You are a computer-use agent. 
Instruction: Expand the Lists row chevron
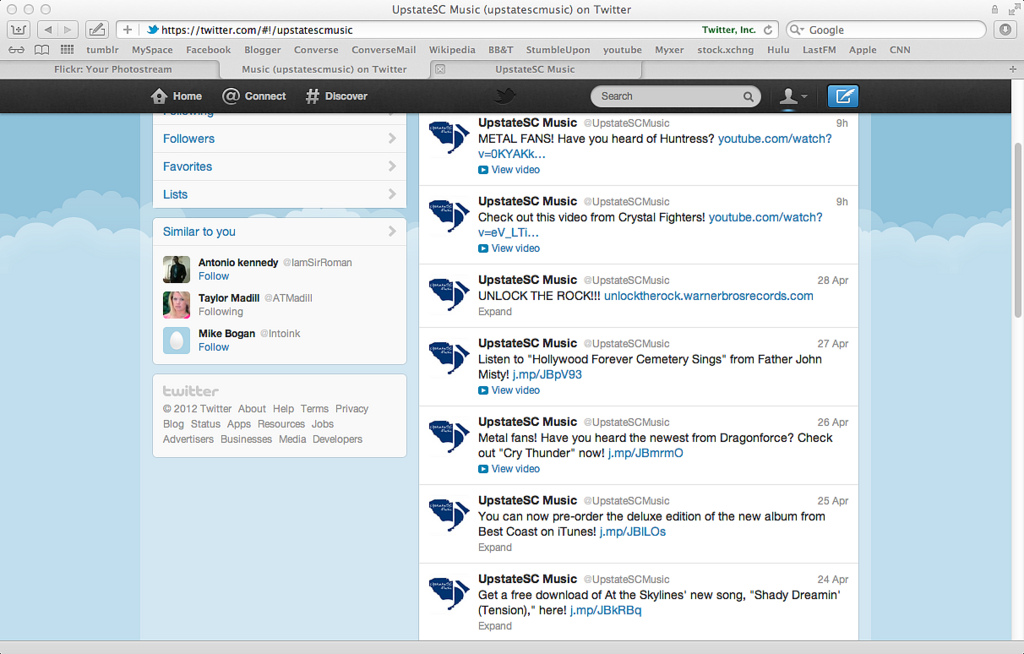tap(392, 194)
